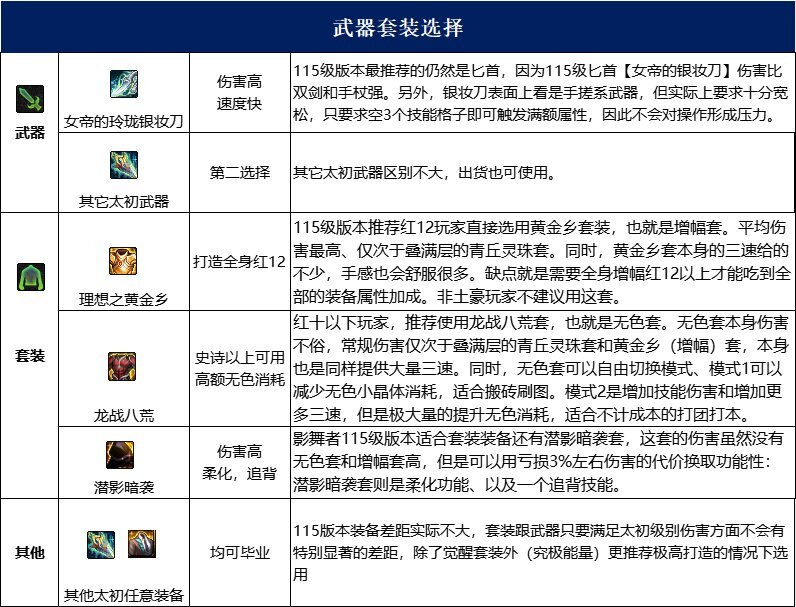Click the description starting 影舞者115级版本

pos(539,461)
